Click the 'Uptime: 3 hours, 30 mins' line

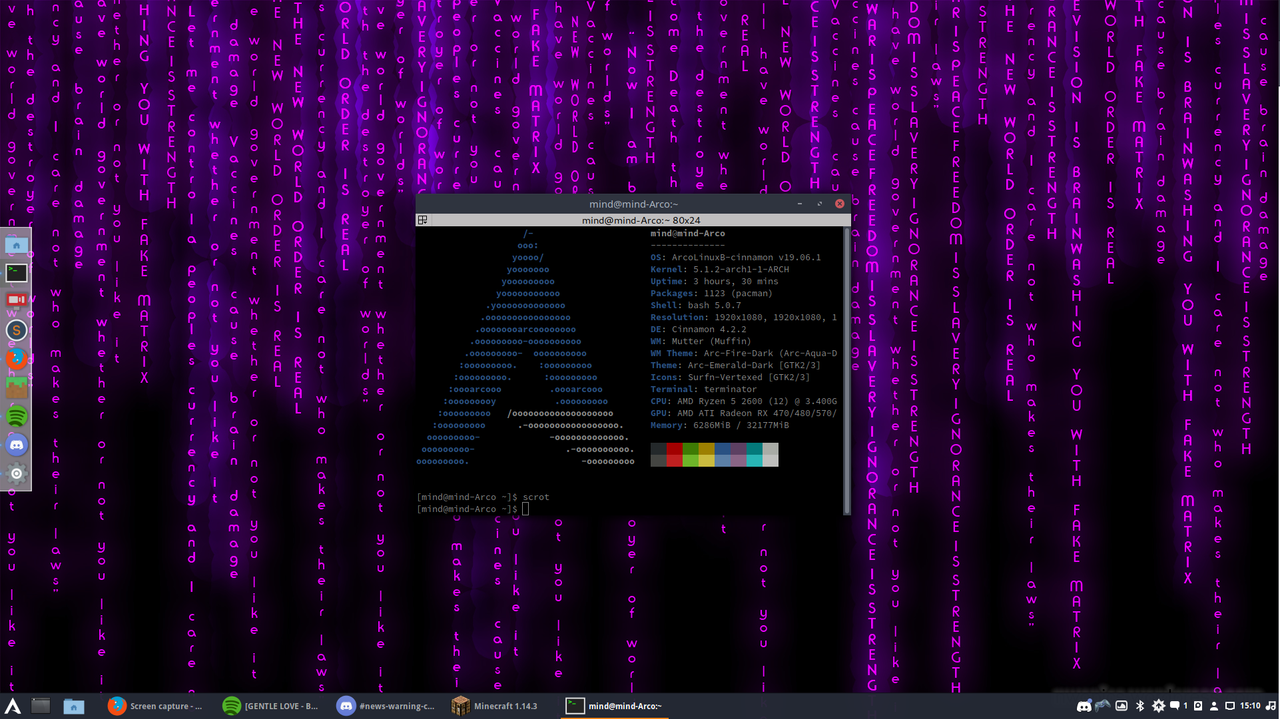(x=714, y=281)
